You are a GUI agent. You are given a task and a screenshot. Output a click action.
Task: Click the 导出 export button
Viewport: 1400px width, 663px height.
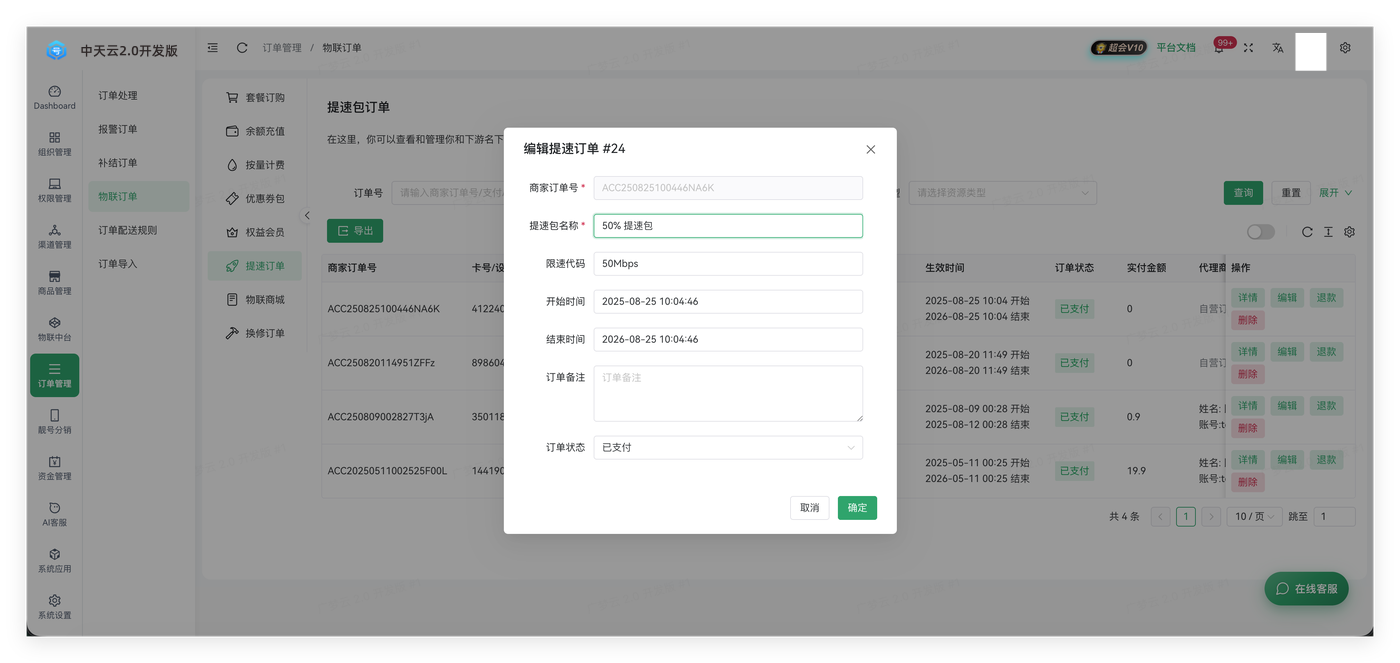355,231
